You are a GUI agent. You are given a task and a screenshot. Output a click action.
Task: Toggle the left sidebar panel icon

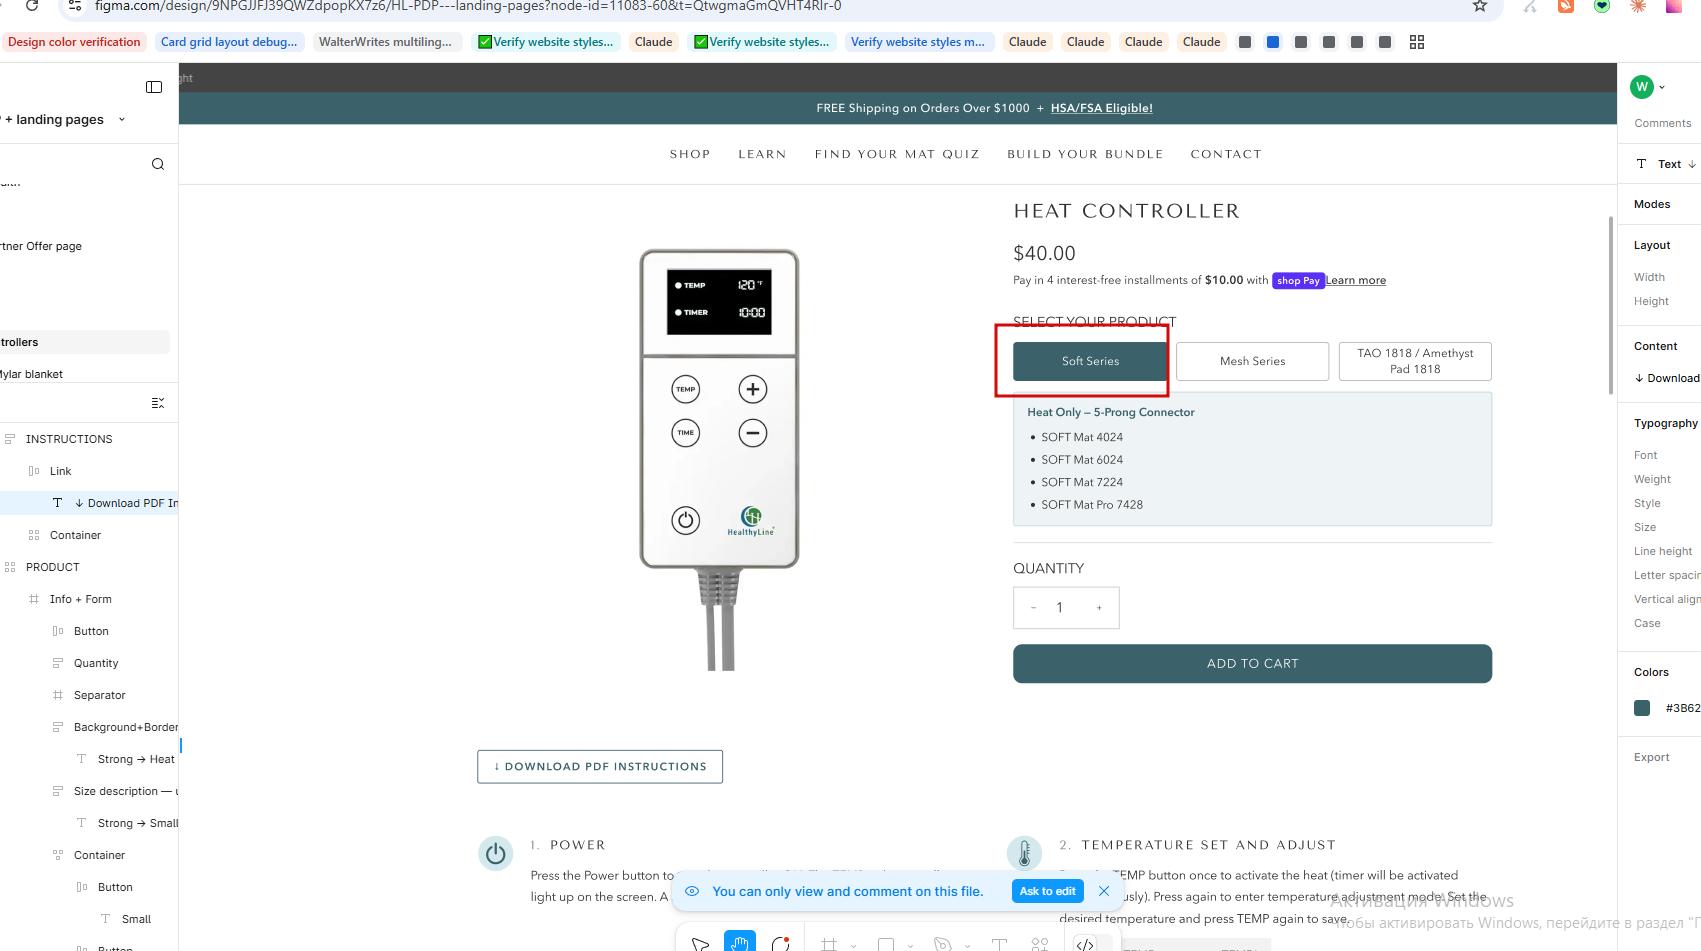point(154,87)
